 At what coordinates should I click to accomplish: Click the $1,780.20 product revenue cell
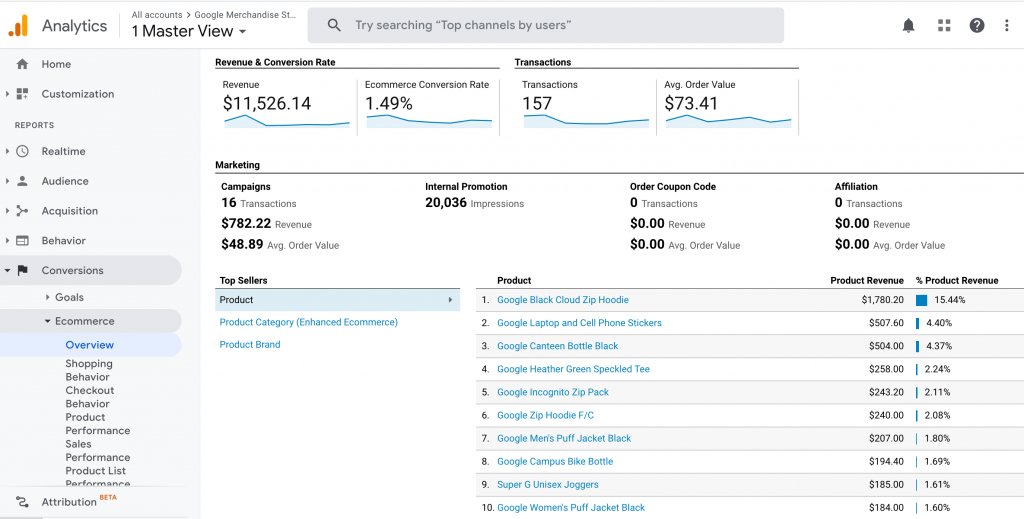882,300
